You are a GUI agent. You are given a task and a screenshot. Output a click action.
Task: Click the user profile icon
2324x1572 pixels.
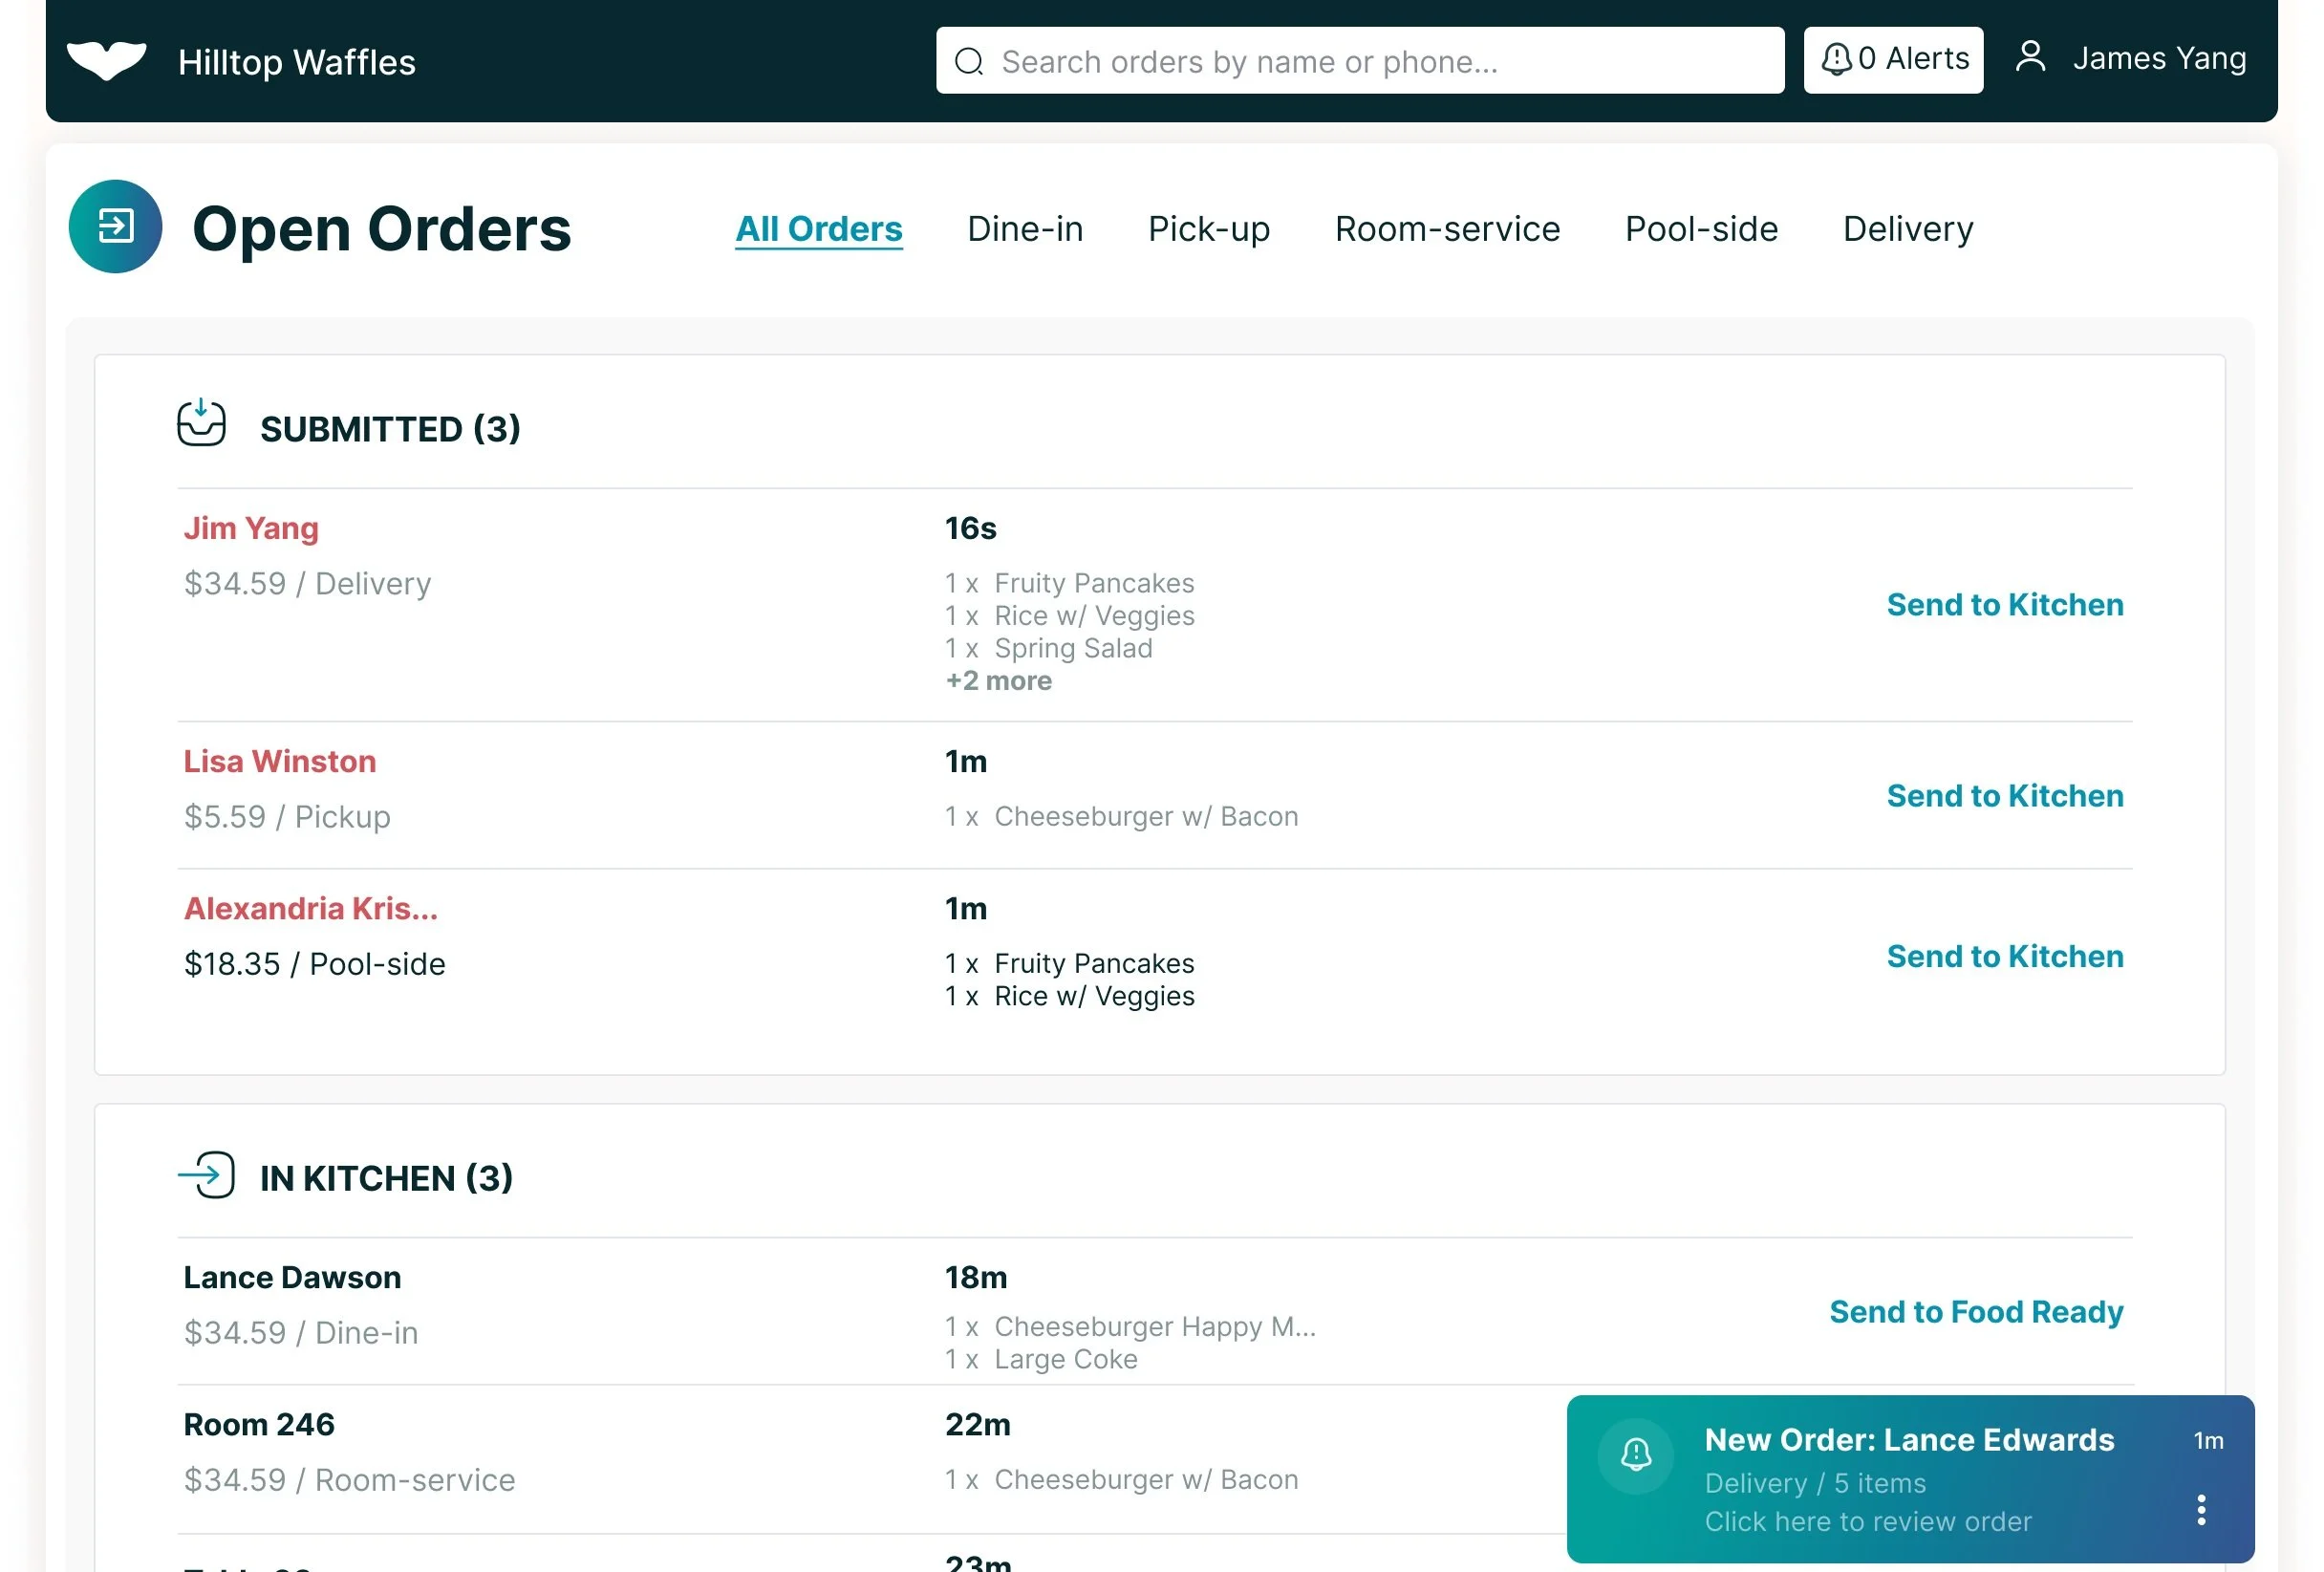pos(2030,57)
